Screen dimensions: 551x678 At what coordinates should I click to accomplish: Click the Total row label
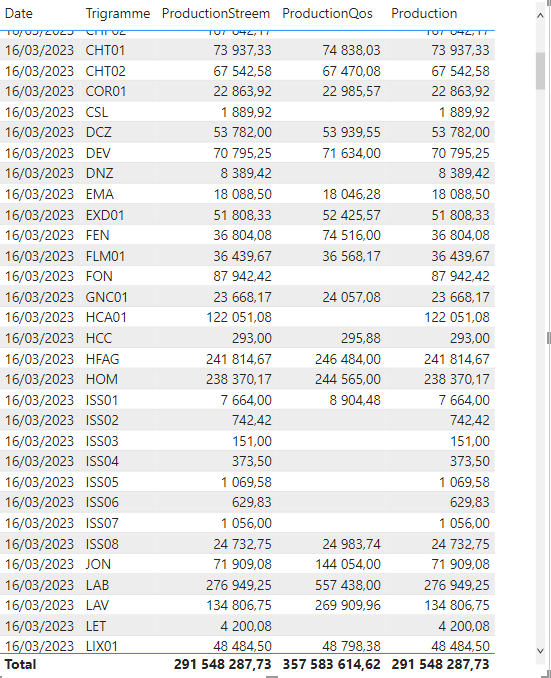pos(20,664)
